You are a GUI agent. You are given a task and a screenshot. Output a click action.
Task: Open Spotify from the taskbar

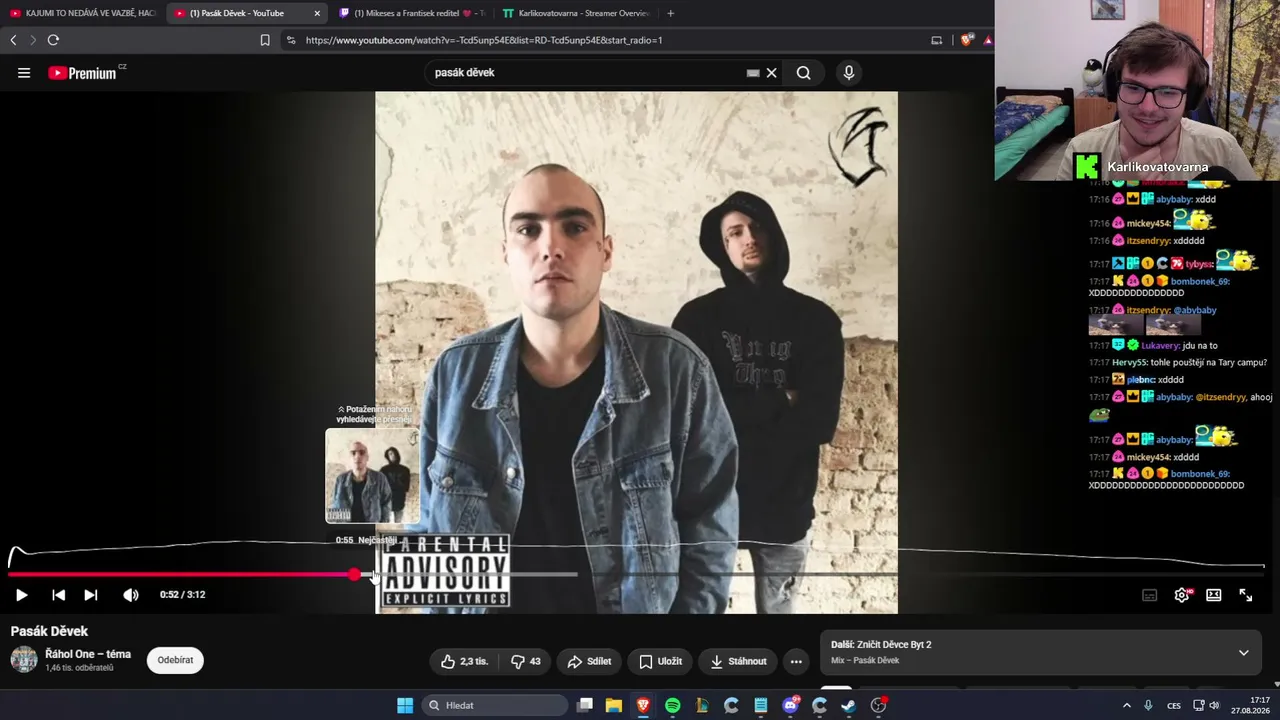pyautogui.click(x=673, y=706)
